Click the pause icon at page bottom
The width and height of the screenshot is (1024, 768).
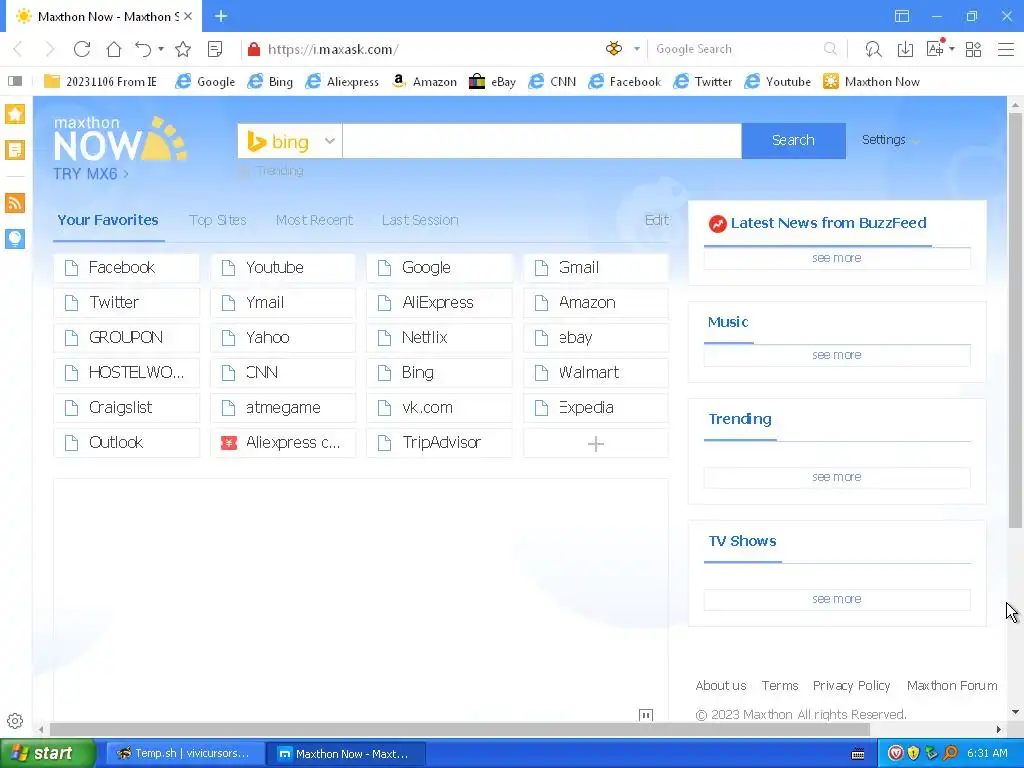(646, 715)
